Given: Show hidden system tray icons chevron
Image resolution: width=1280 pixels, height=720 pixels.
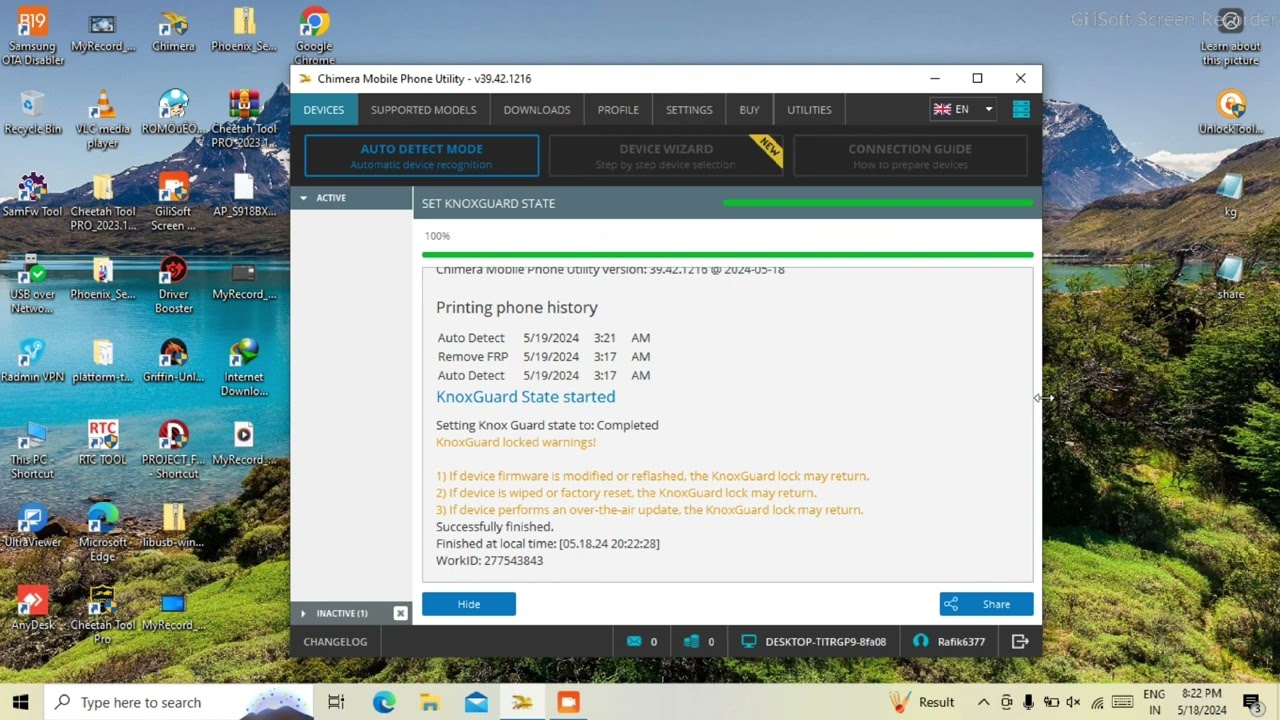Looking at the screenshot, I should (x=983, y=702).
